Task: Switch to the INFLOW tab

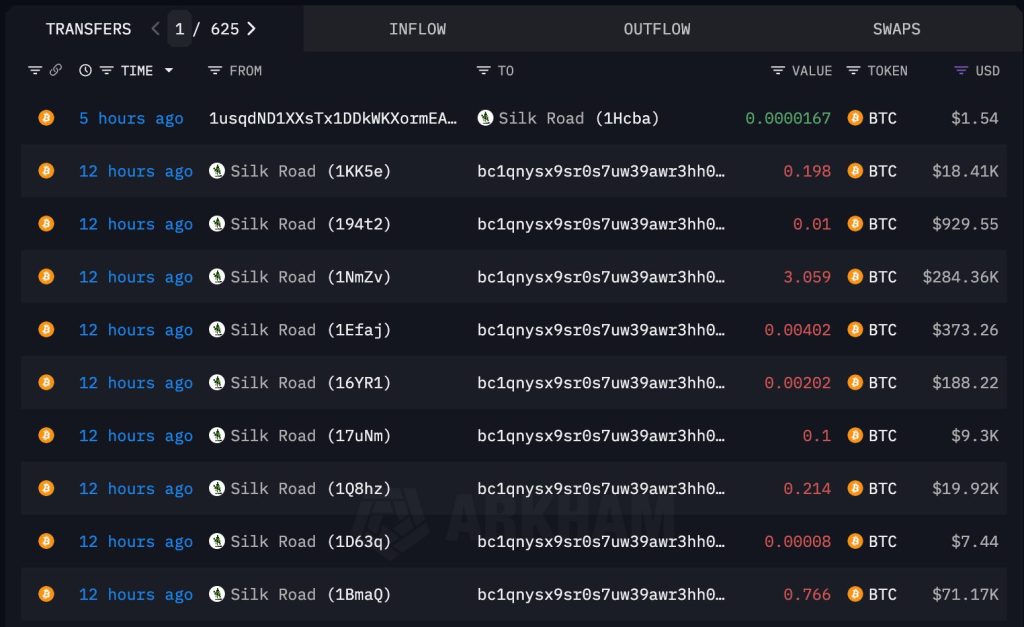Action: [417, 29]
